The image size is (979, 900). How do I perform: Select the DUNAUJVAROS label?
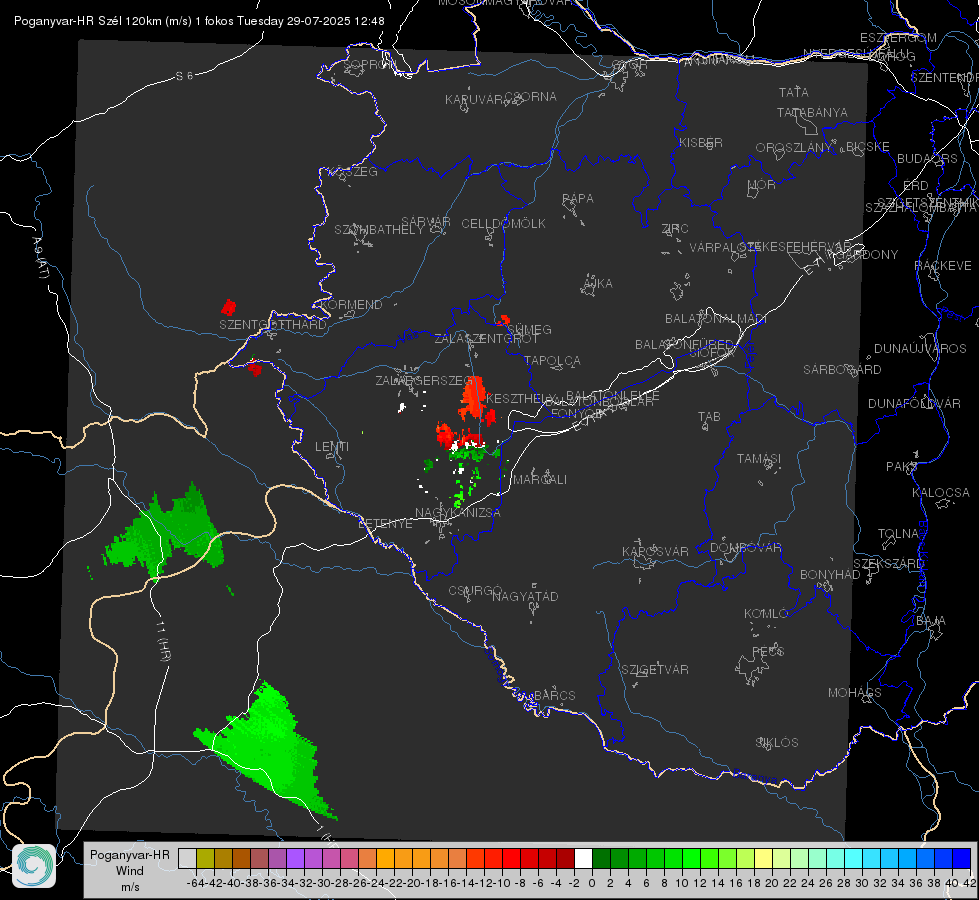pyautogui.click(x=920, y=349)
